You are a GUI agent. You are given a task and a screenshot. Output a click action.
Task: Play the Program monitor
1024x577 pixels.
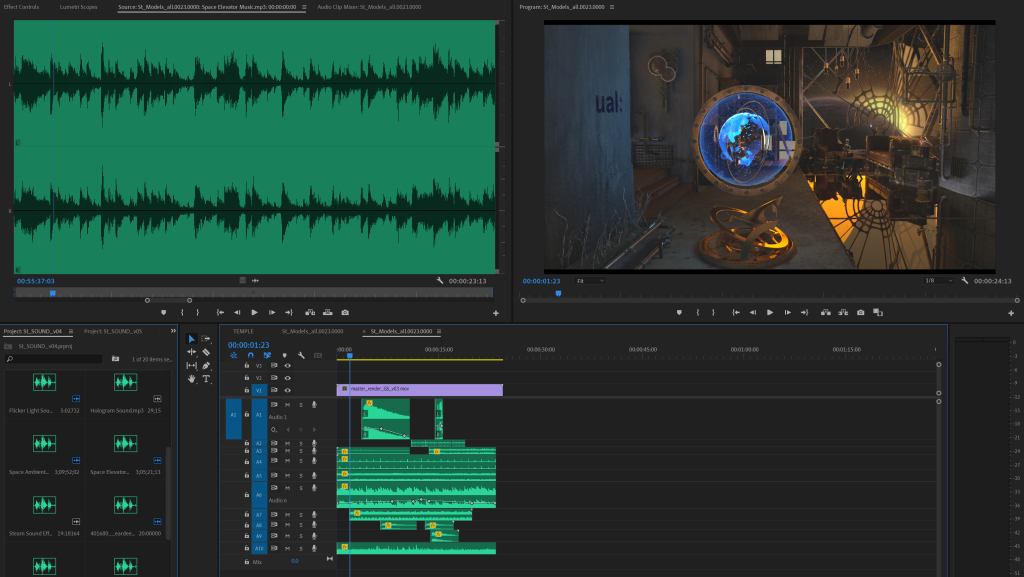click(x=770, y=313)
